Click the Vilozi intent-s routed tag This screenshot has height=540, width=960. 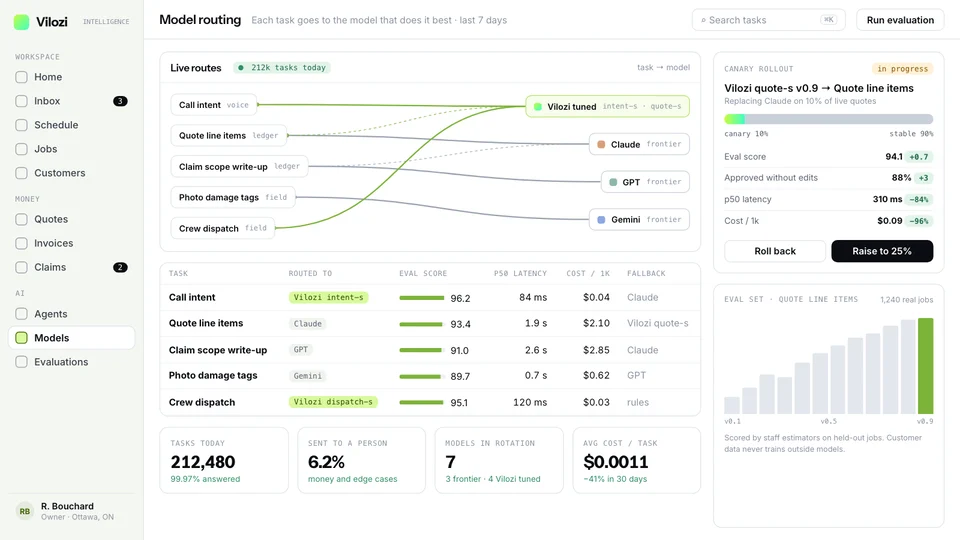328,298
